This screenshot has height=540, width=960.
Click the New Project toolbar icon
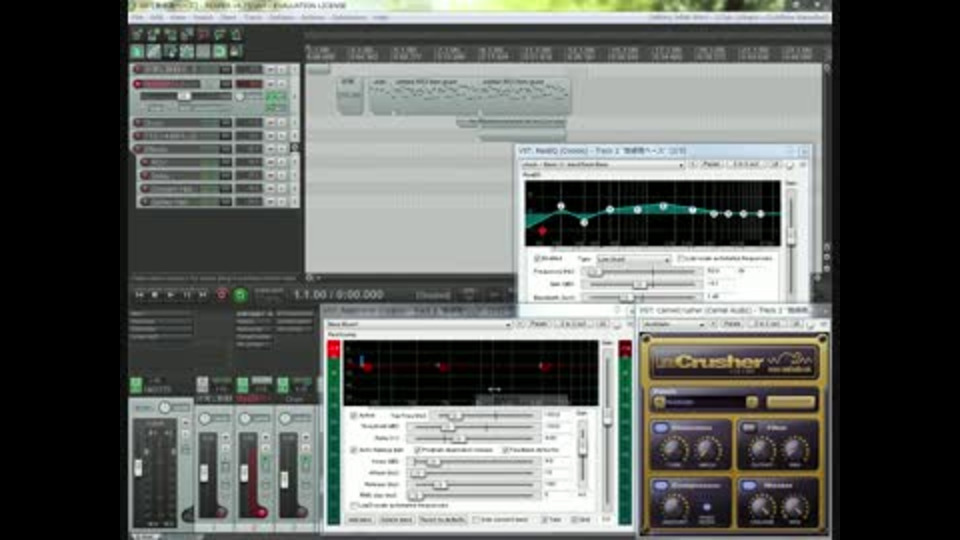pyautogui.click(x=137, y=34)
